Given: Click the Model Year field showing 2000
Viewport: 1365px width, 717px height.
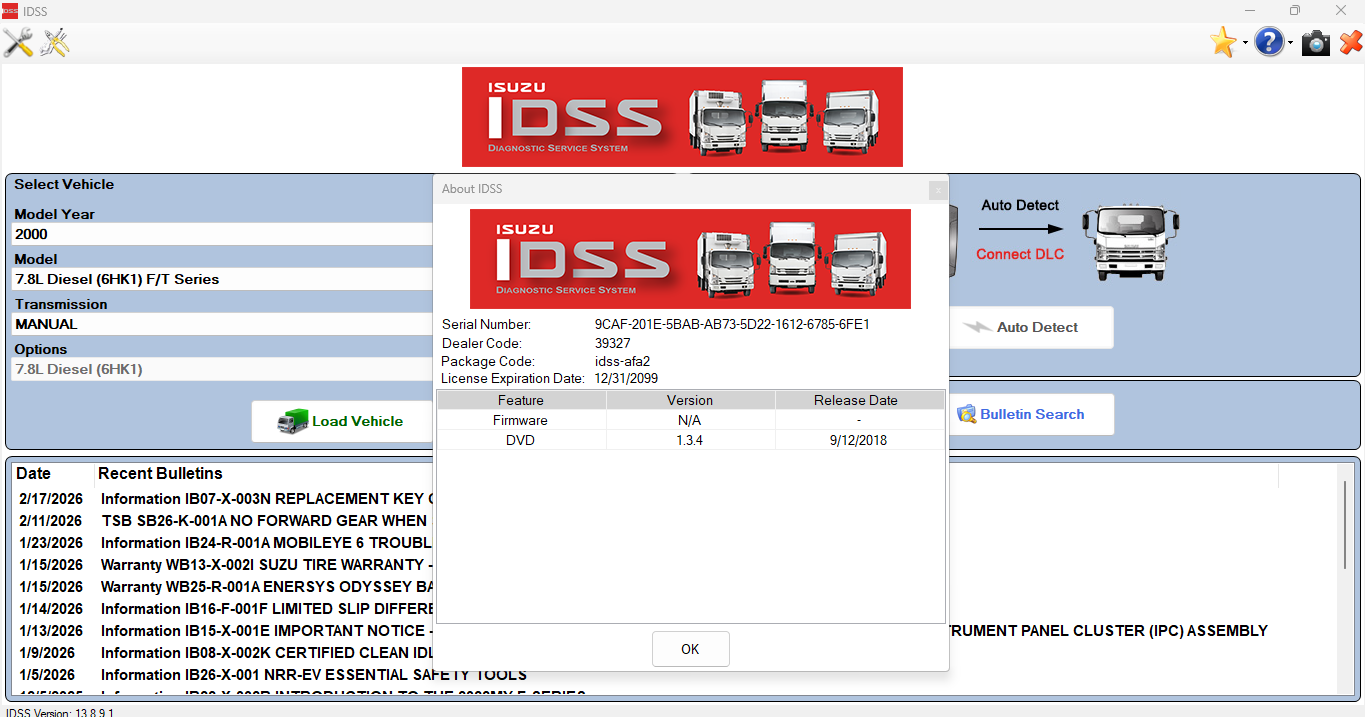Looking at the screenshot, I should [x=222, y=234].
